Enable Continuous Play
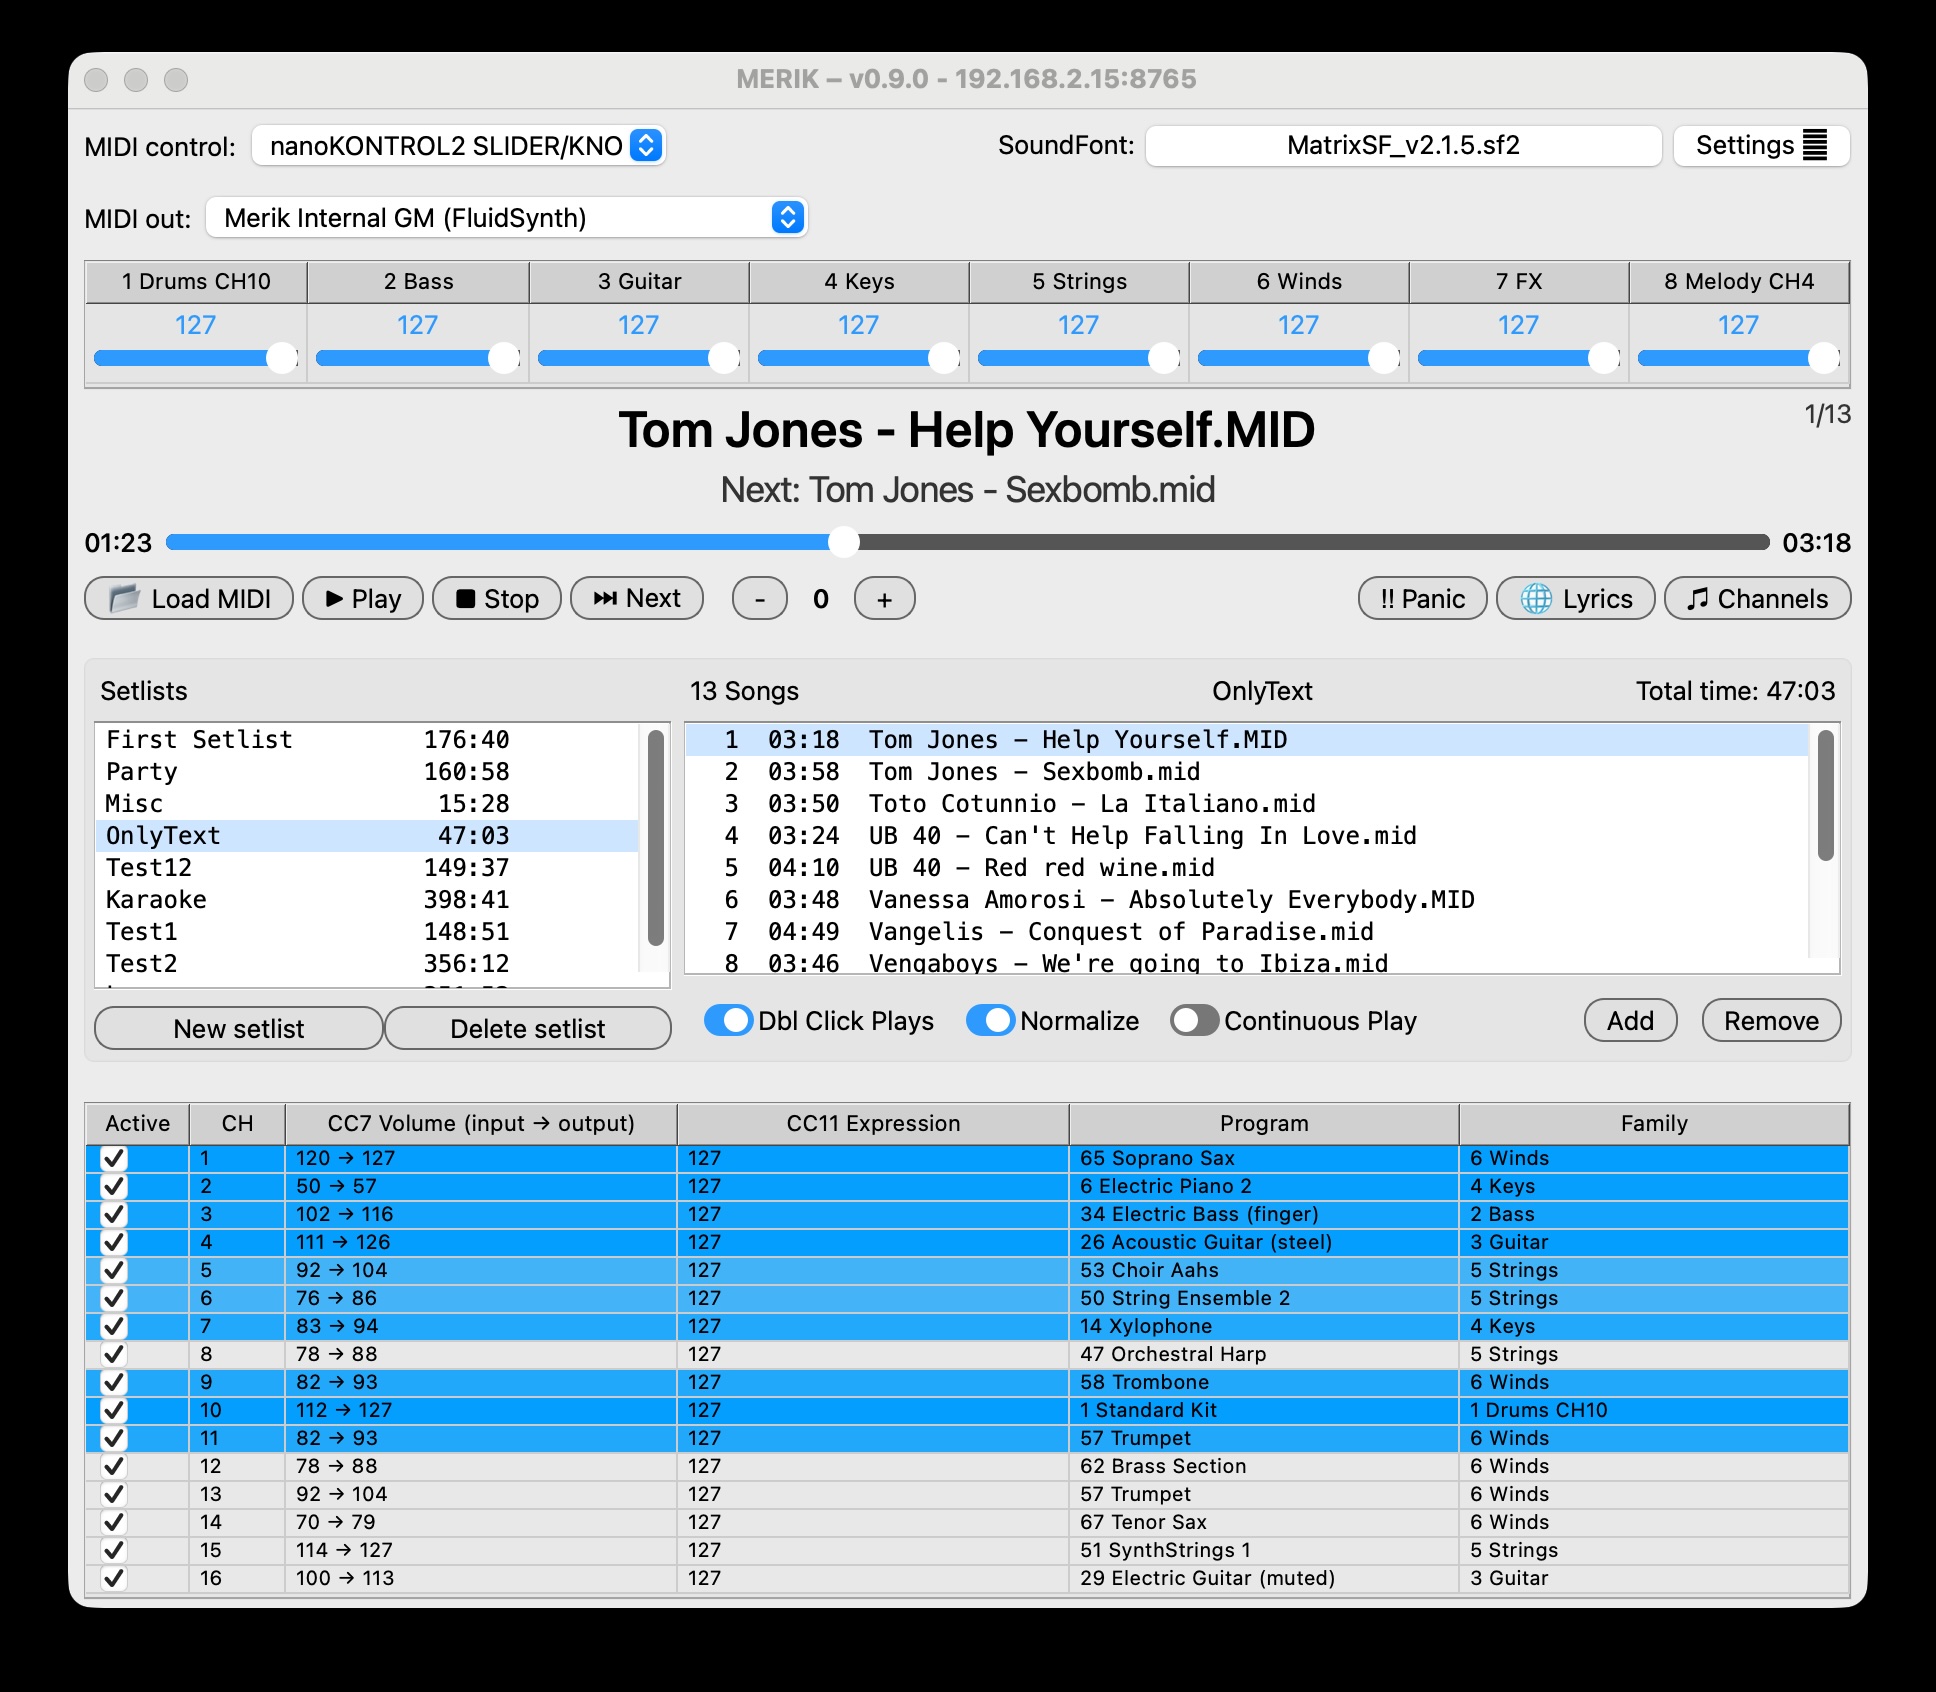Viewport: 1936px width, 1692px height. [1194, 1020]
